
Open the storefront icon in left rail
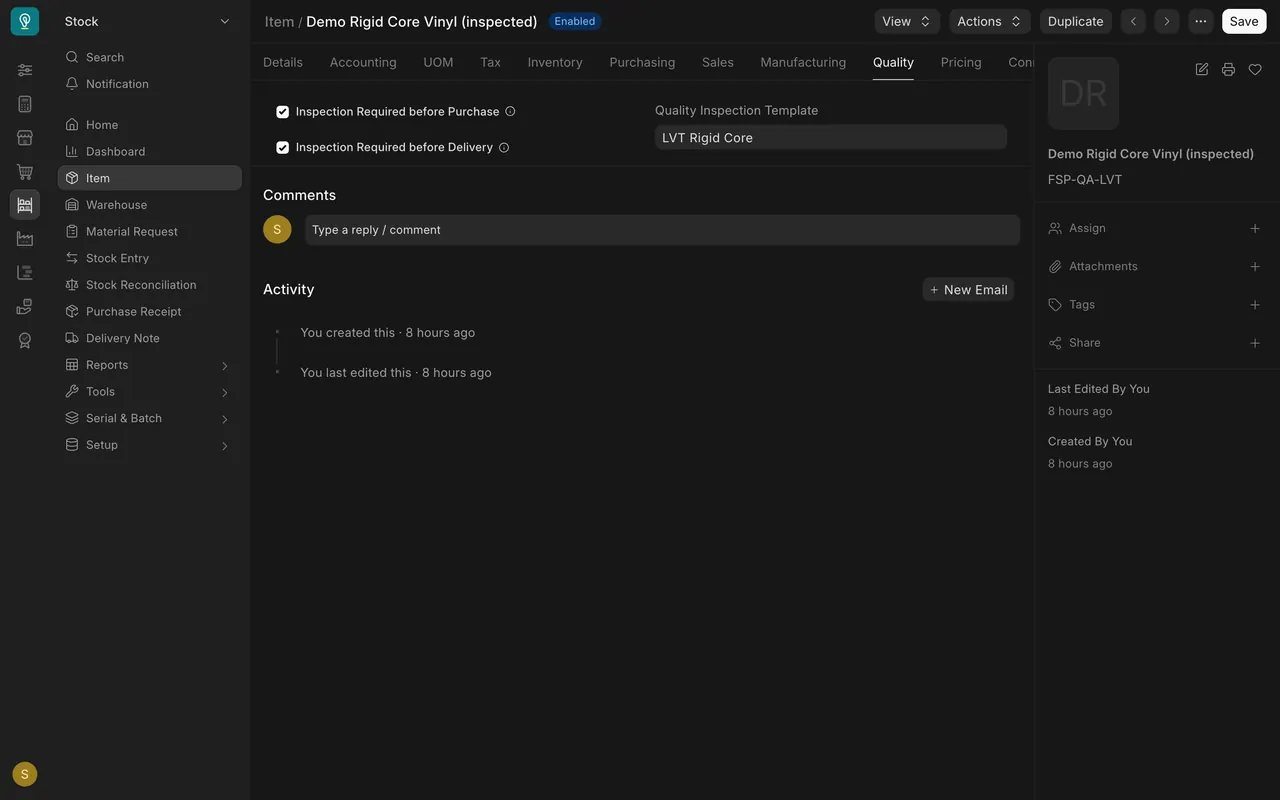tap(25, 138)
